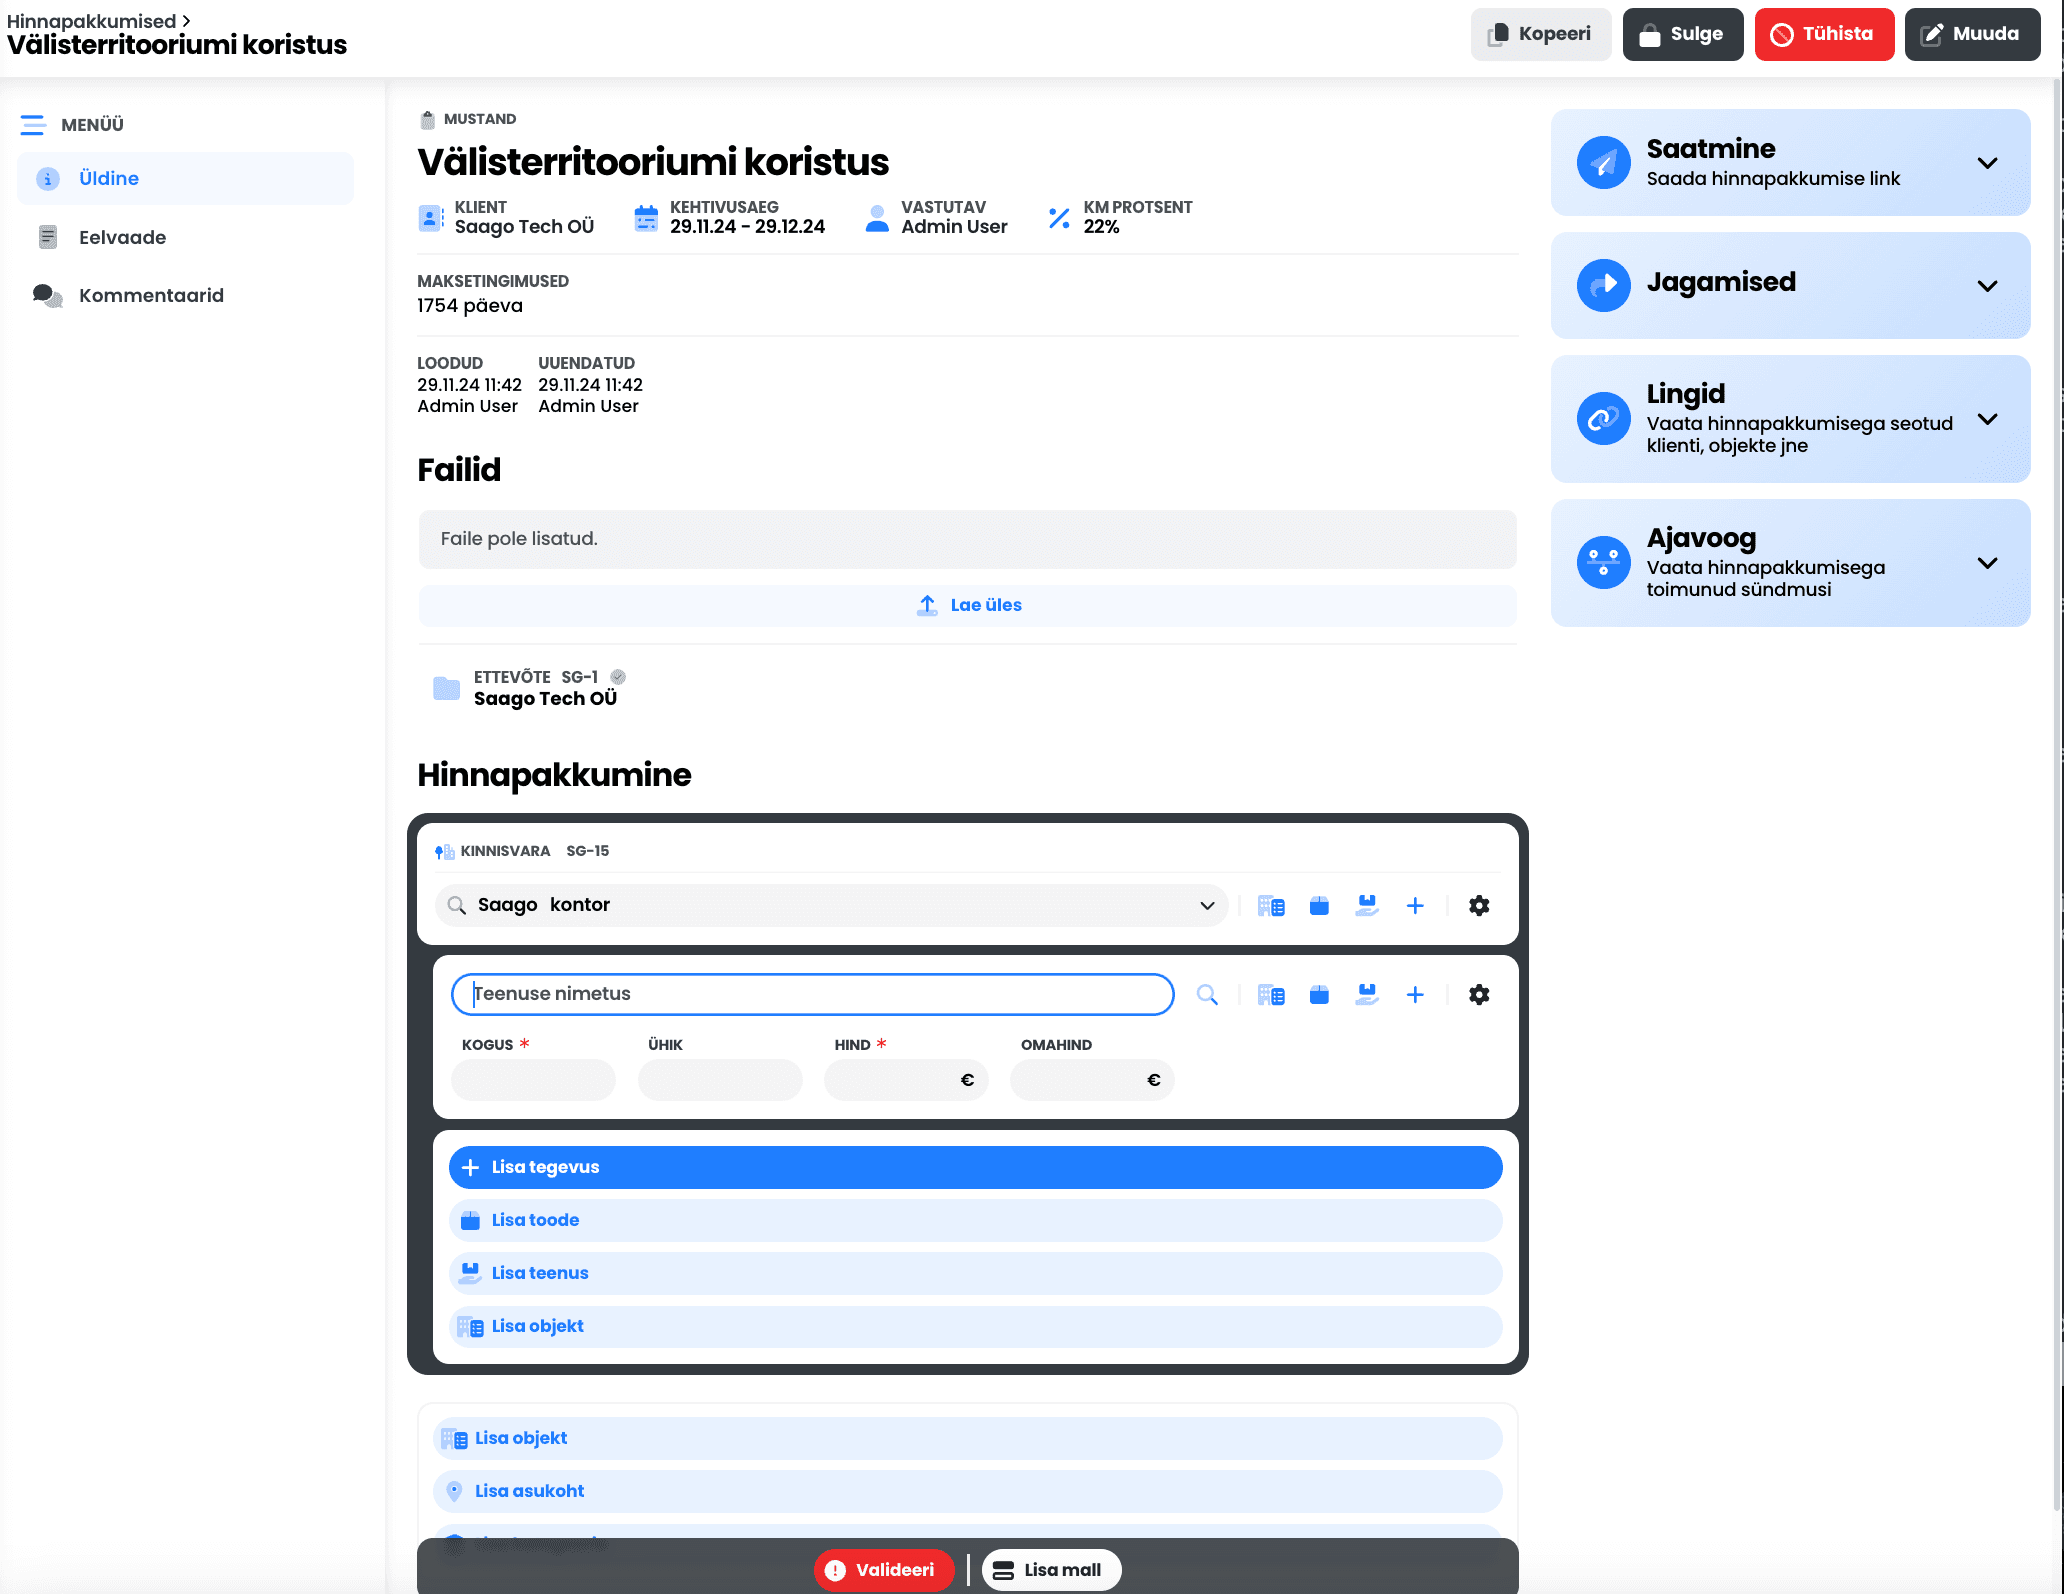Click the Kinnisvara building icon

coord(445,852)
